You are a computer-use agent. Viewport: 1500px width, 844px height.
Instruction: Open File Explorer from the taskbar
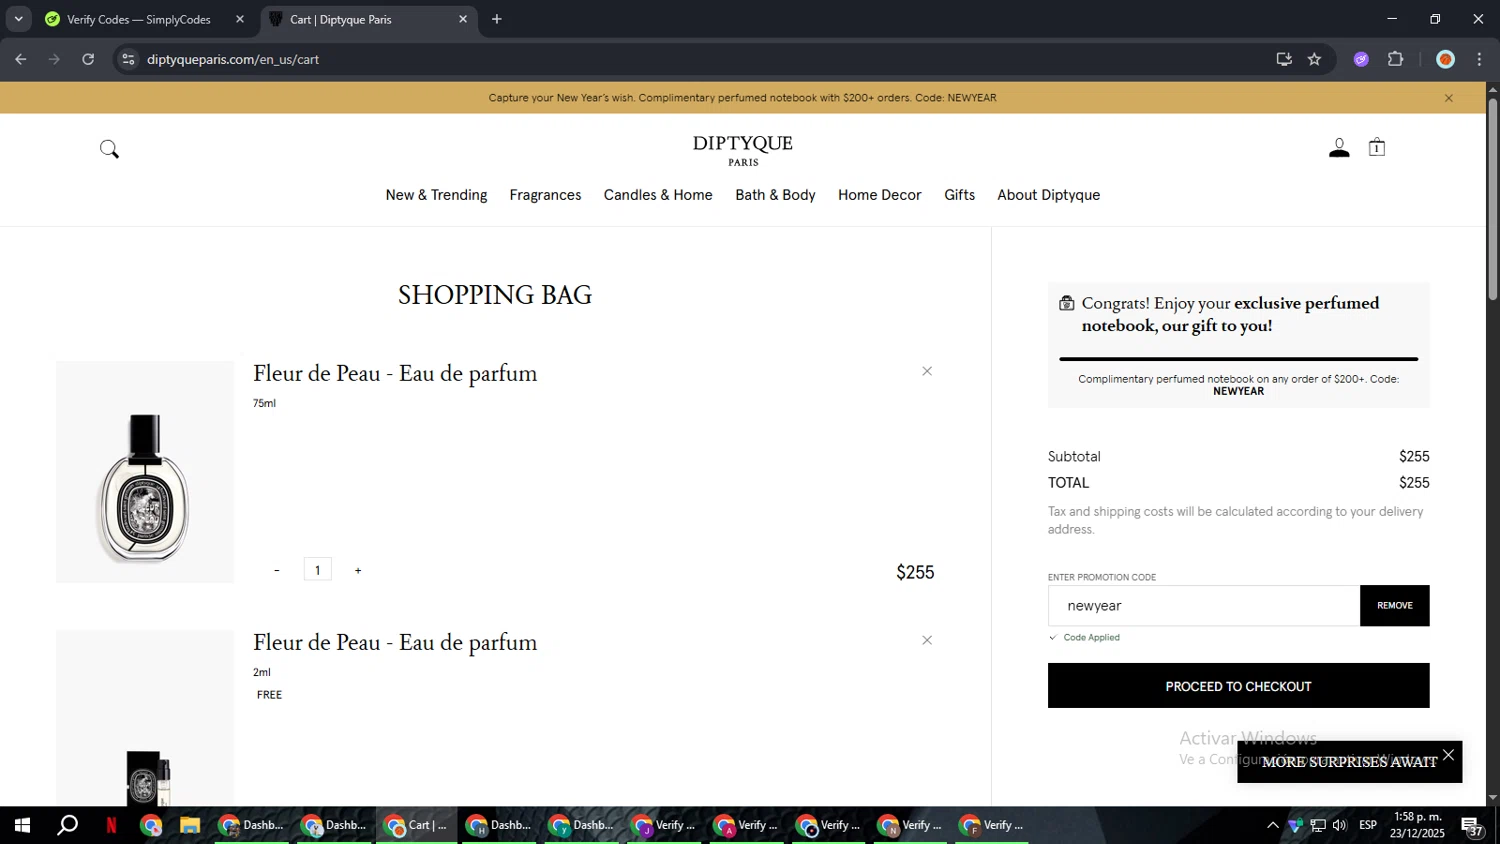[x=189, y=825]
